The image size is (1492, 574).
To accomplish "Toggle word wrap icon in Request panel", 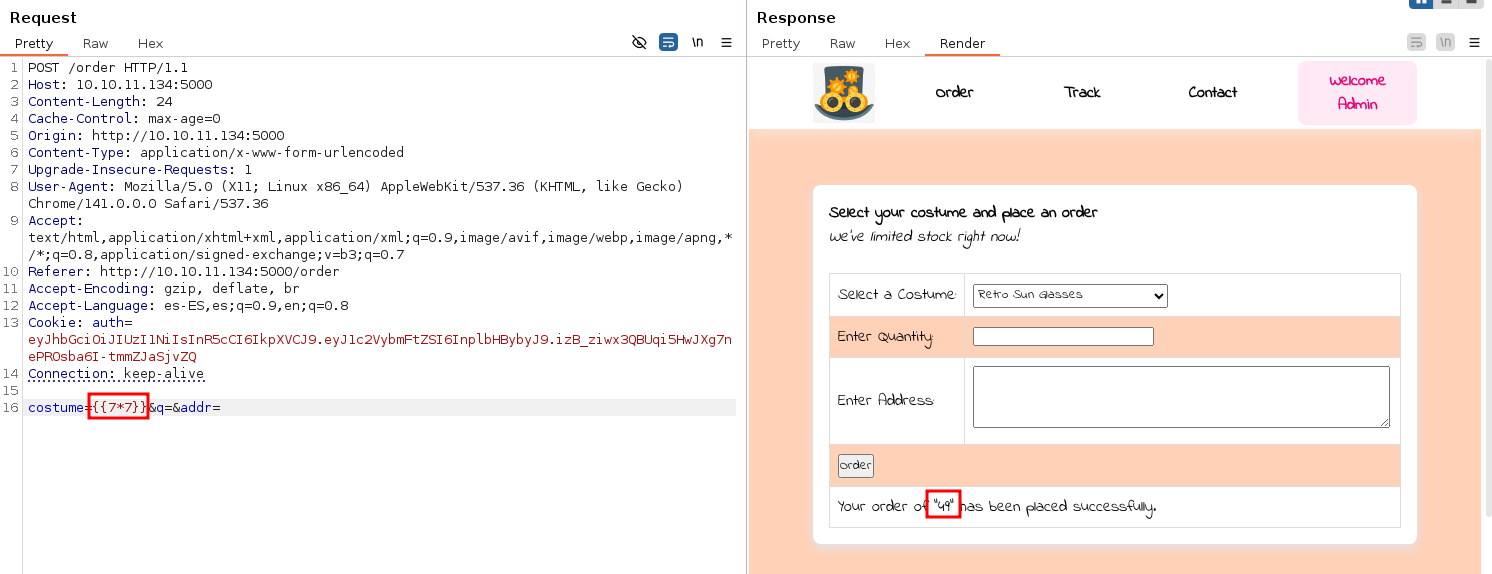I will tap(669, 42).
